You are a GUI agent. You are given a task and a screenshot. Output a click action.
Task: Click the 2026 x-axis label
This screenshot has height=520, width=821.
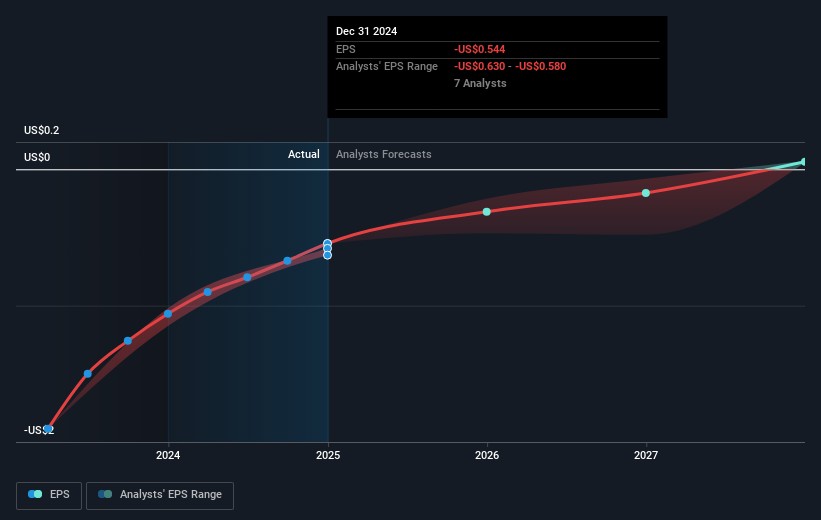pyautogui.click(x=487, y=456)
